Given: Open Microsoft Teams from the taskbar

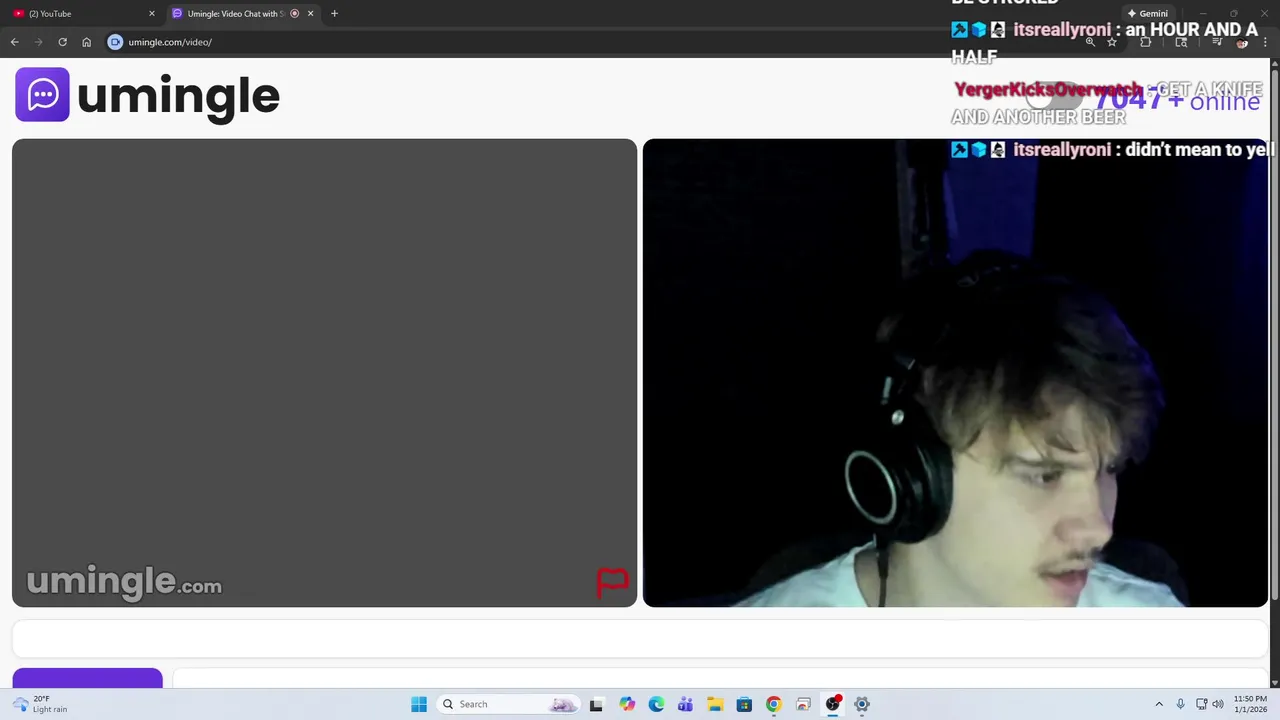Looking at the screenshot, I should click(685, 704).
